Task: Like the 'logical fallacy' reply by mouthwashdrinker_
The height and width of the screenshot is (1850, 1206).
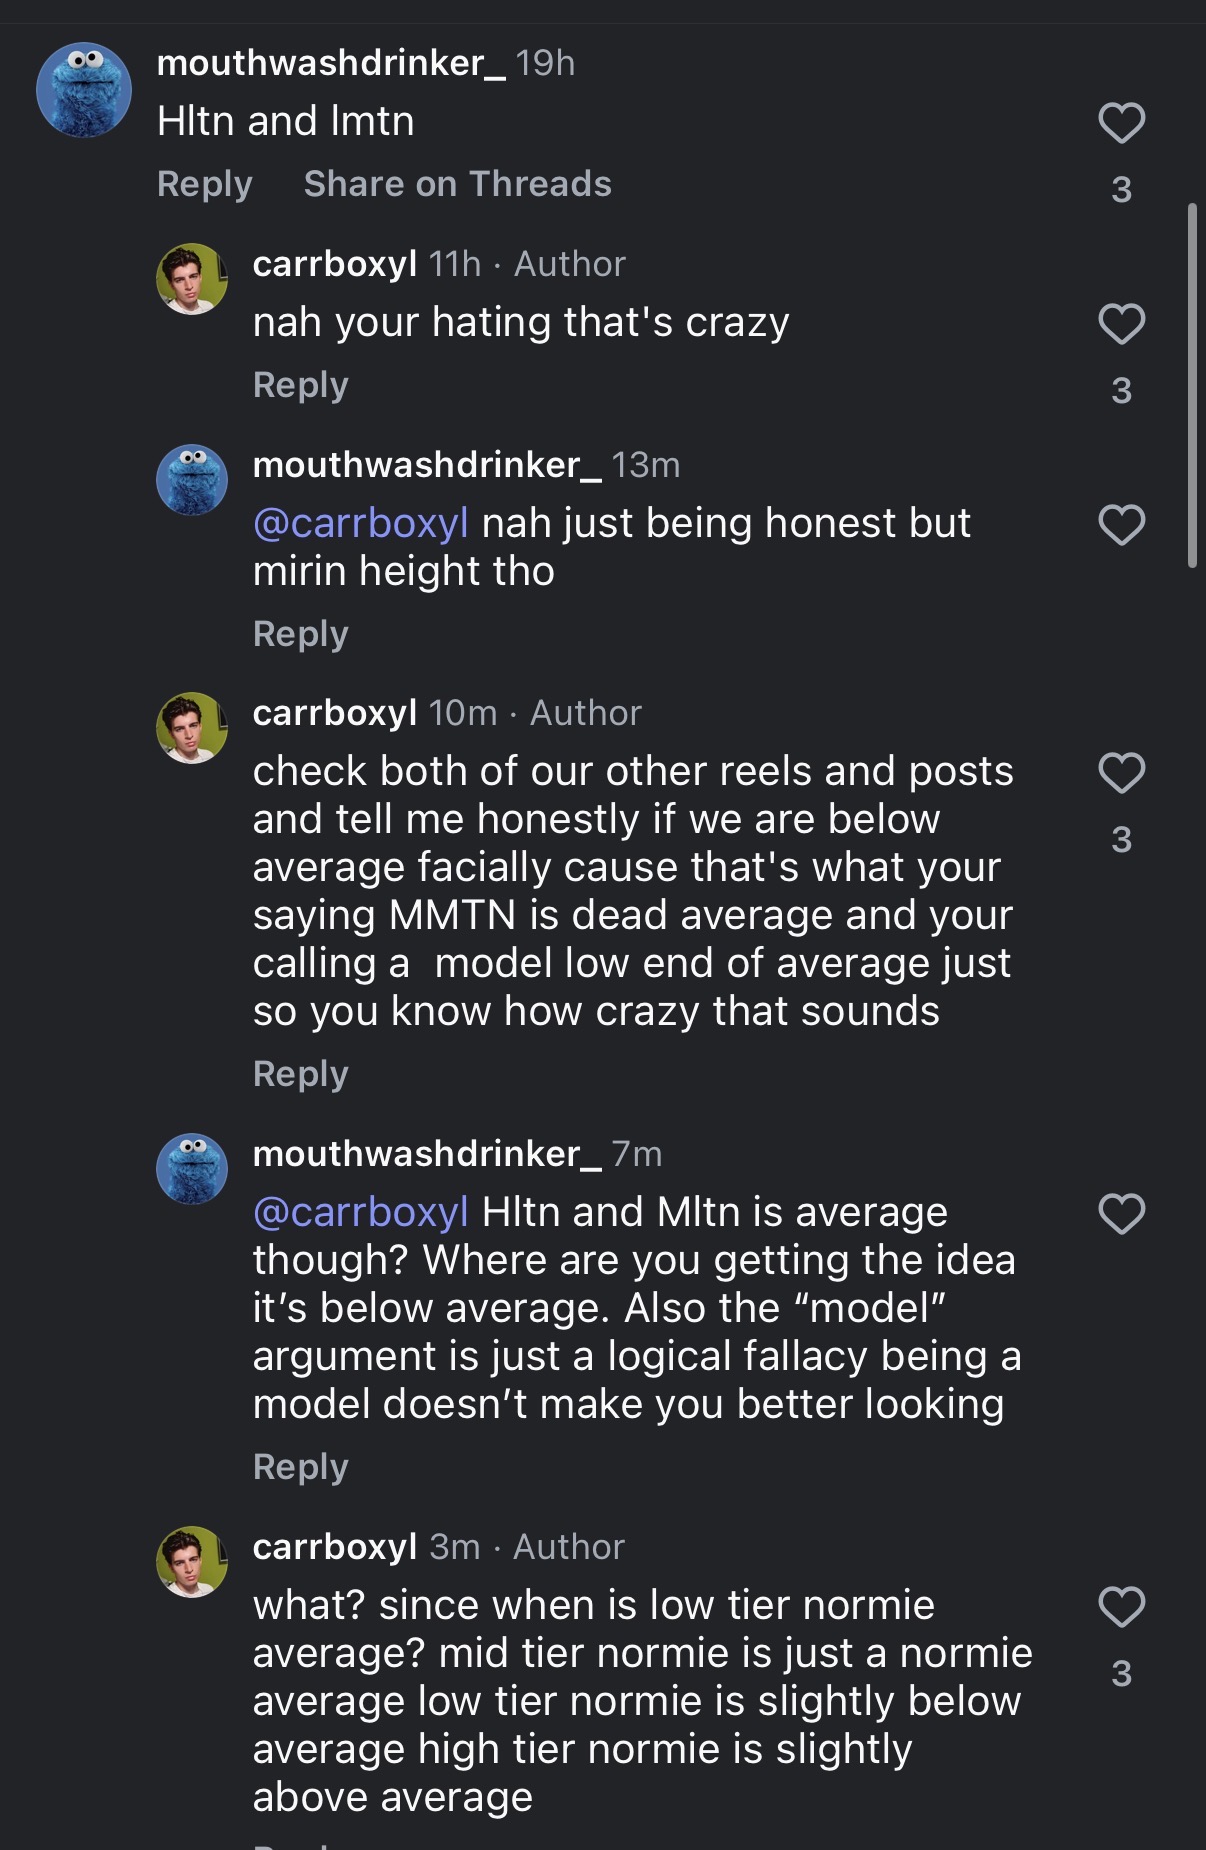Action: pyautogui.click(x=1121, y=1214)
